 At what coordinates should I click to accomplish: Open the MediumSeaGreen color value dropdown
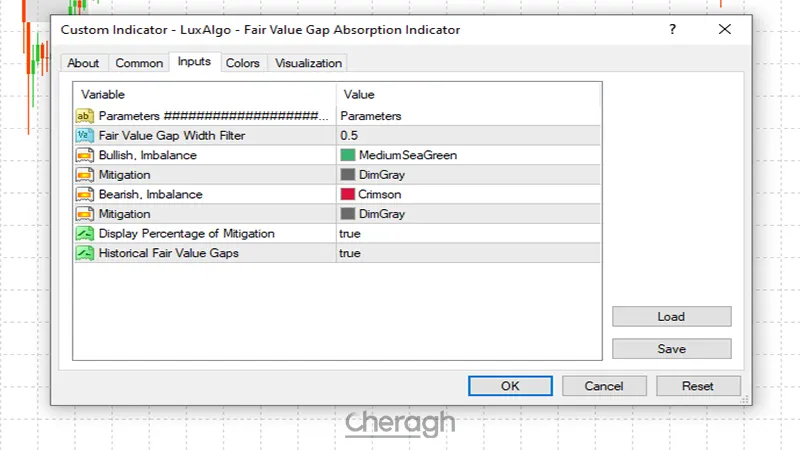(468, 155)
